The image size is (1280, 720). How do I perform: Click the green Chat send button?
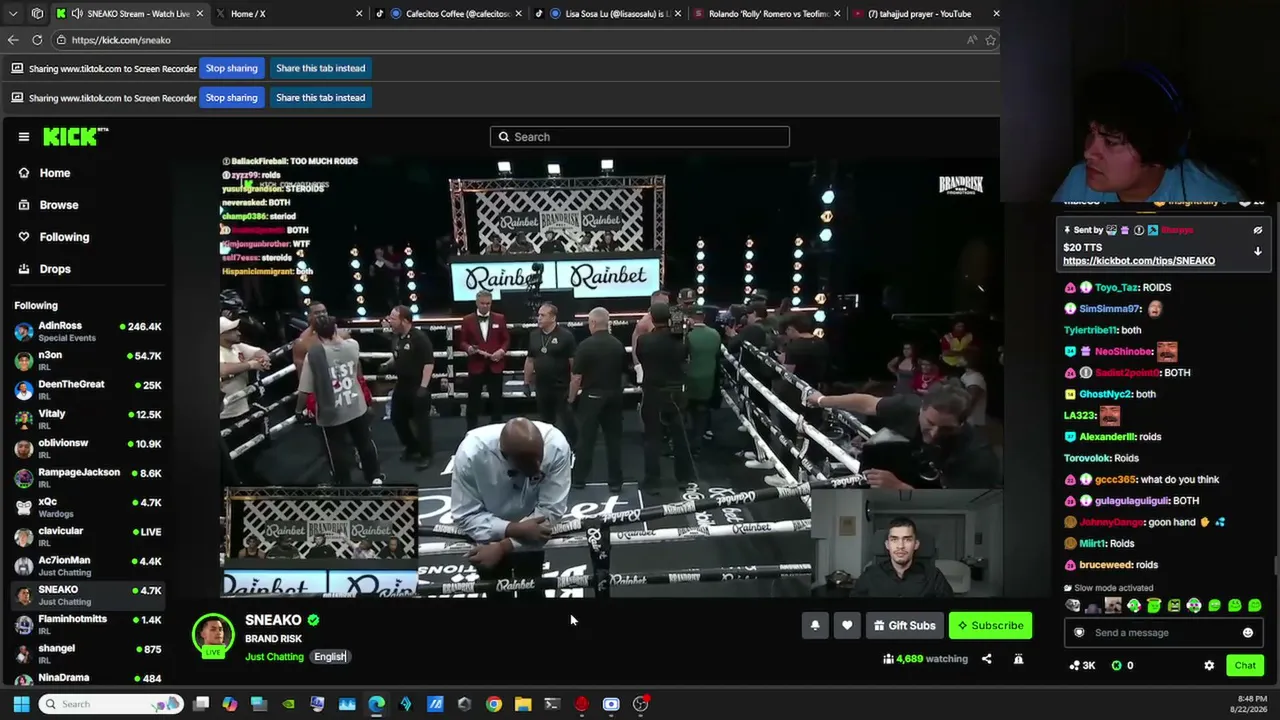coord(1245,666)
